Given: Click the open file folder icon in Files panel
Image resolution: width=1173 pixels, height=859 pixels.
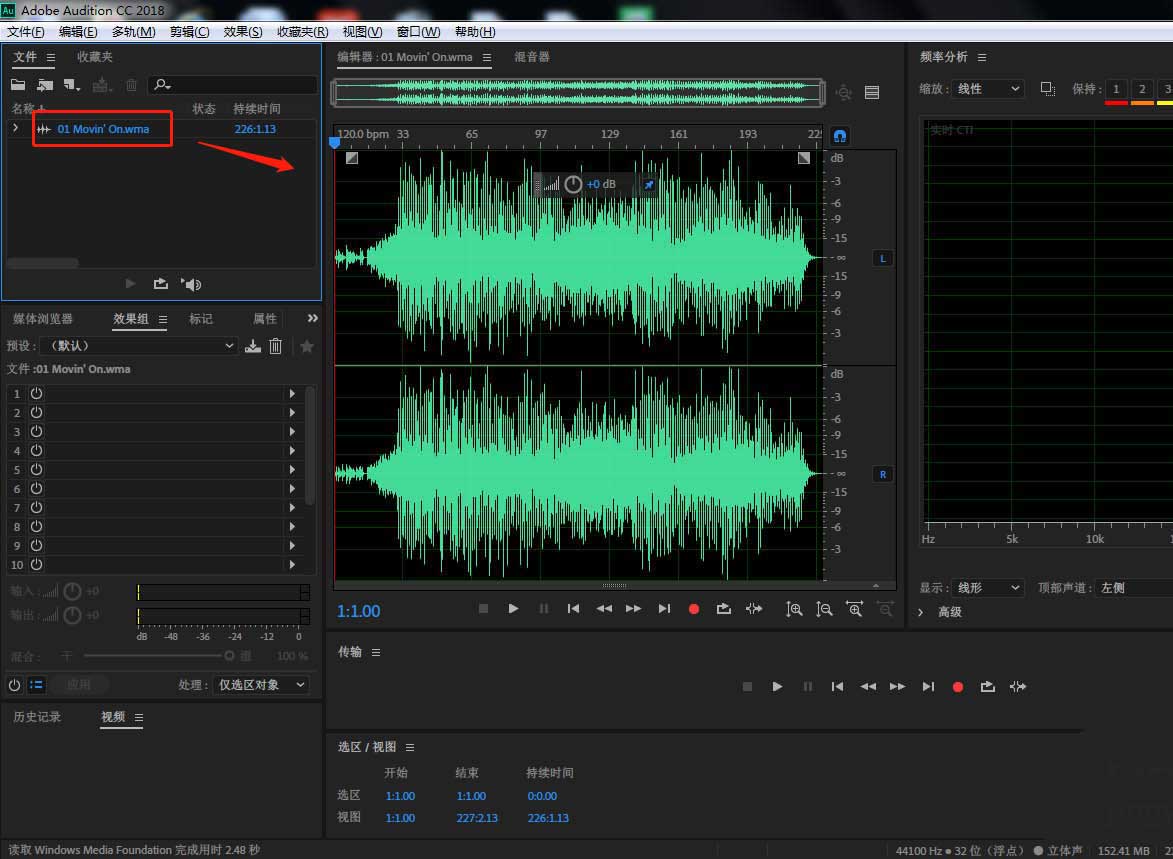Looking at the screenshot, I should [18, 85].
